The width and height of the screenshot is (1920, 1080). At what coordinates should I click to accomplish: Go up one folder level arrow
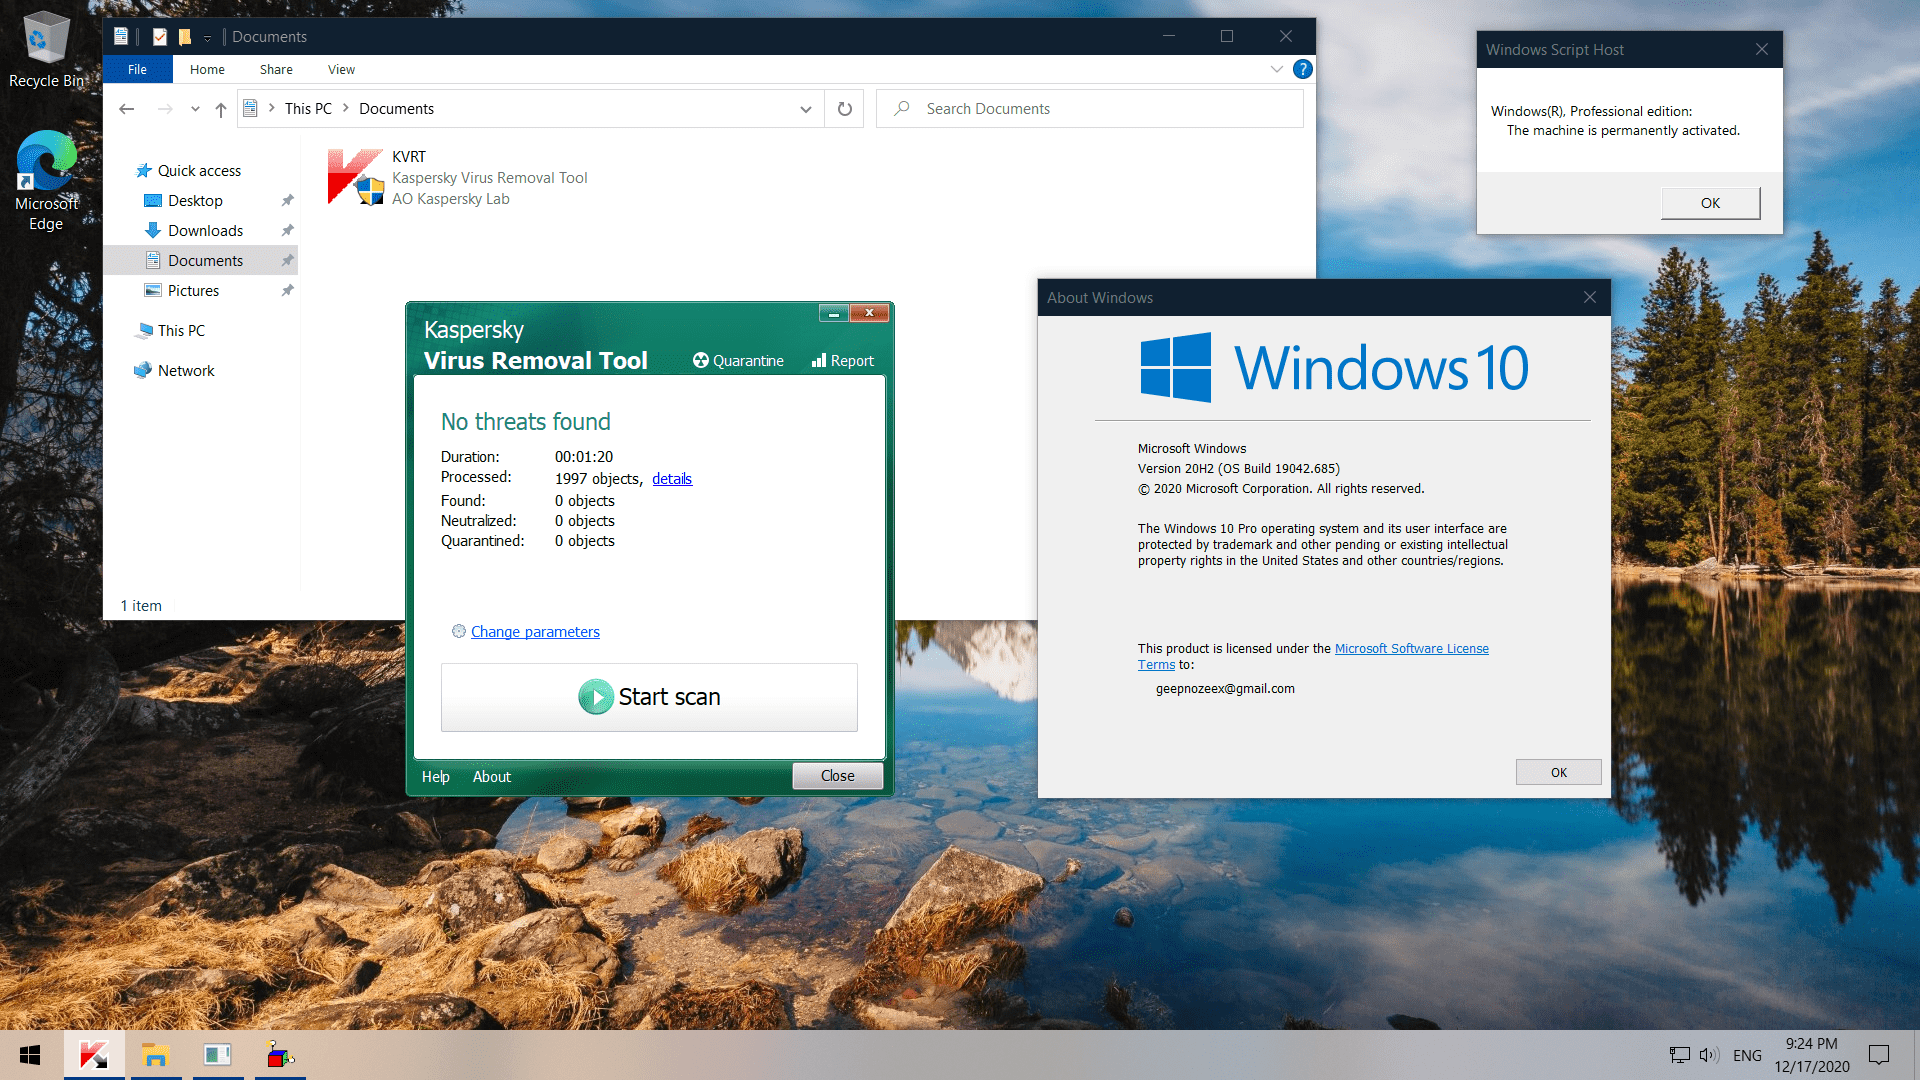pyautogui.click(x=221, y=109)
